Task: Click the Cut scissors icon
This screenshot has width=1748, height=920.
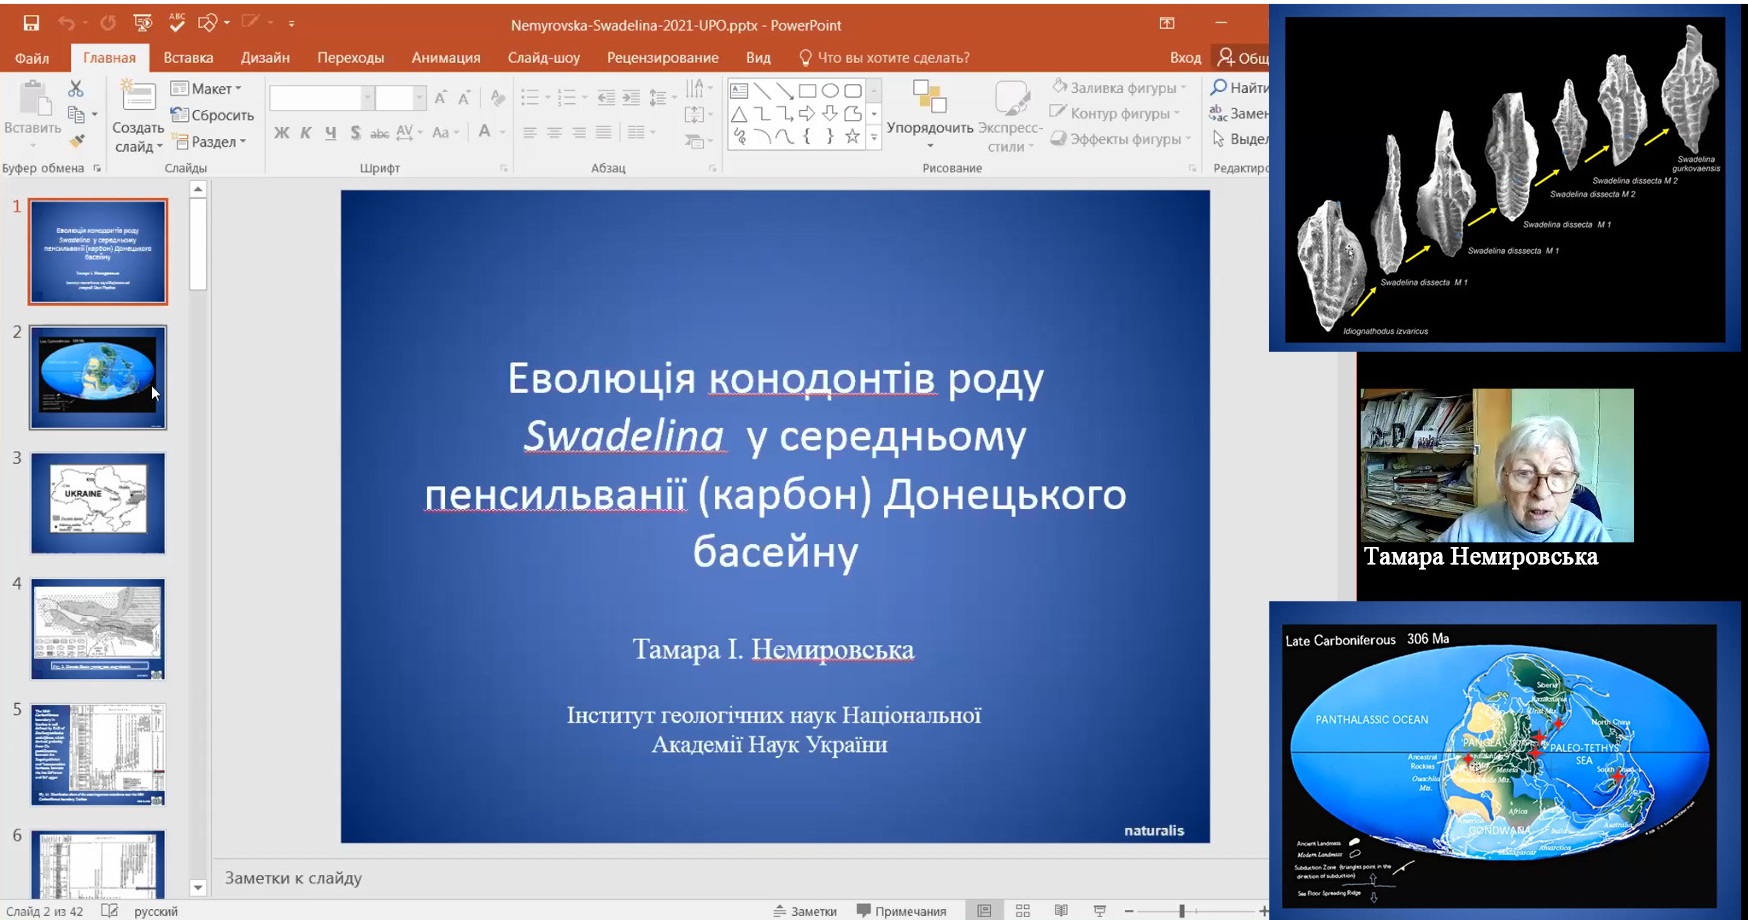Action: (76, 89)
